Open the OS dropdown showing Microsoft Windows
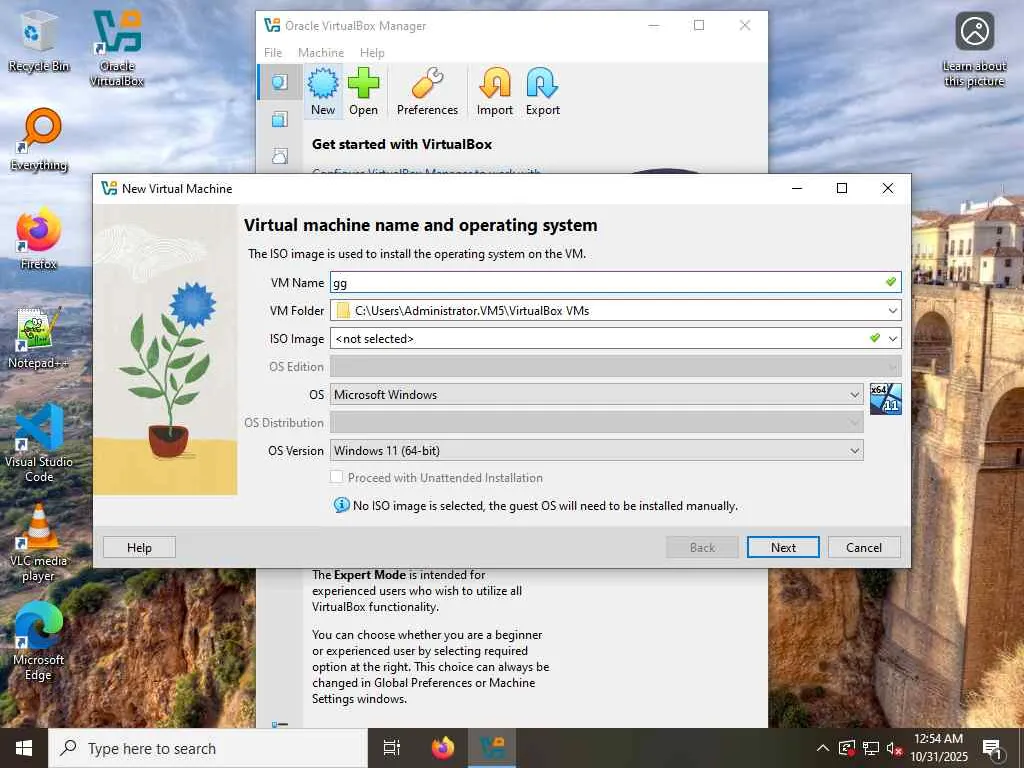 click(x=596, y=394)
